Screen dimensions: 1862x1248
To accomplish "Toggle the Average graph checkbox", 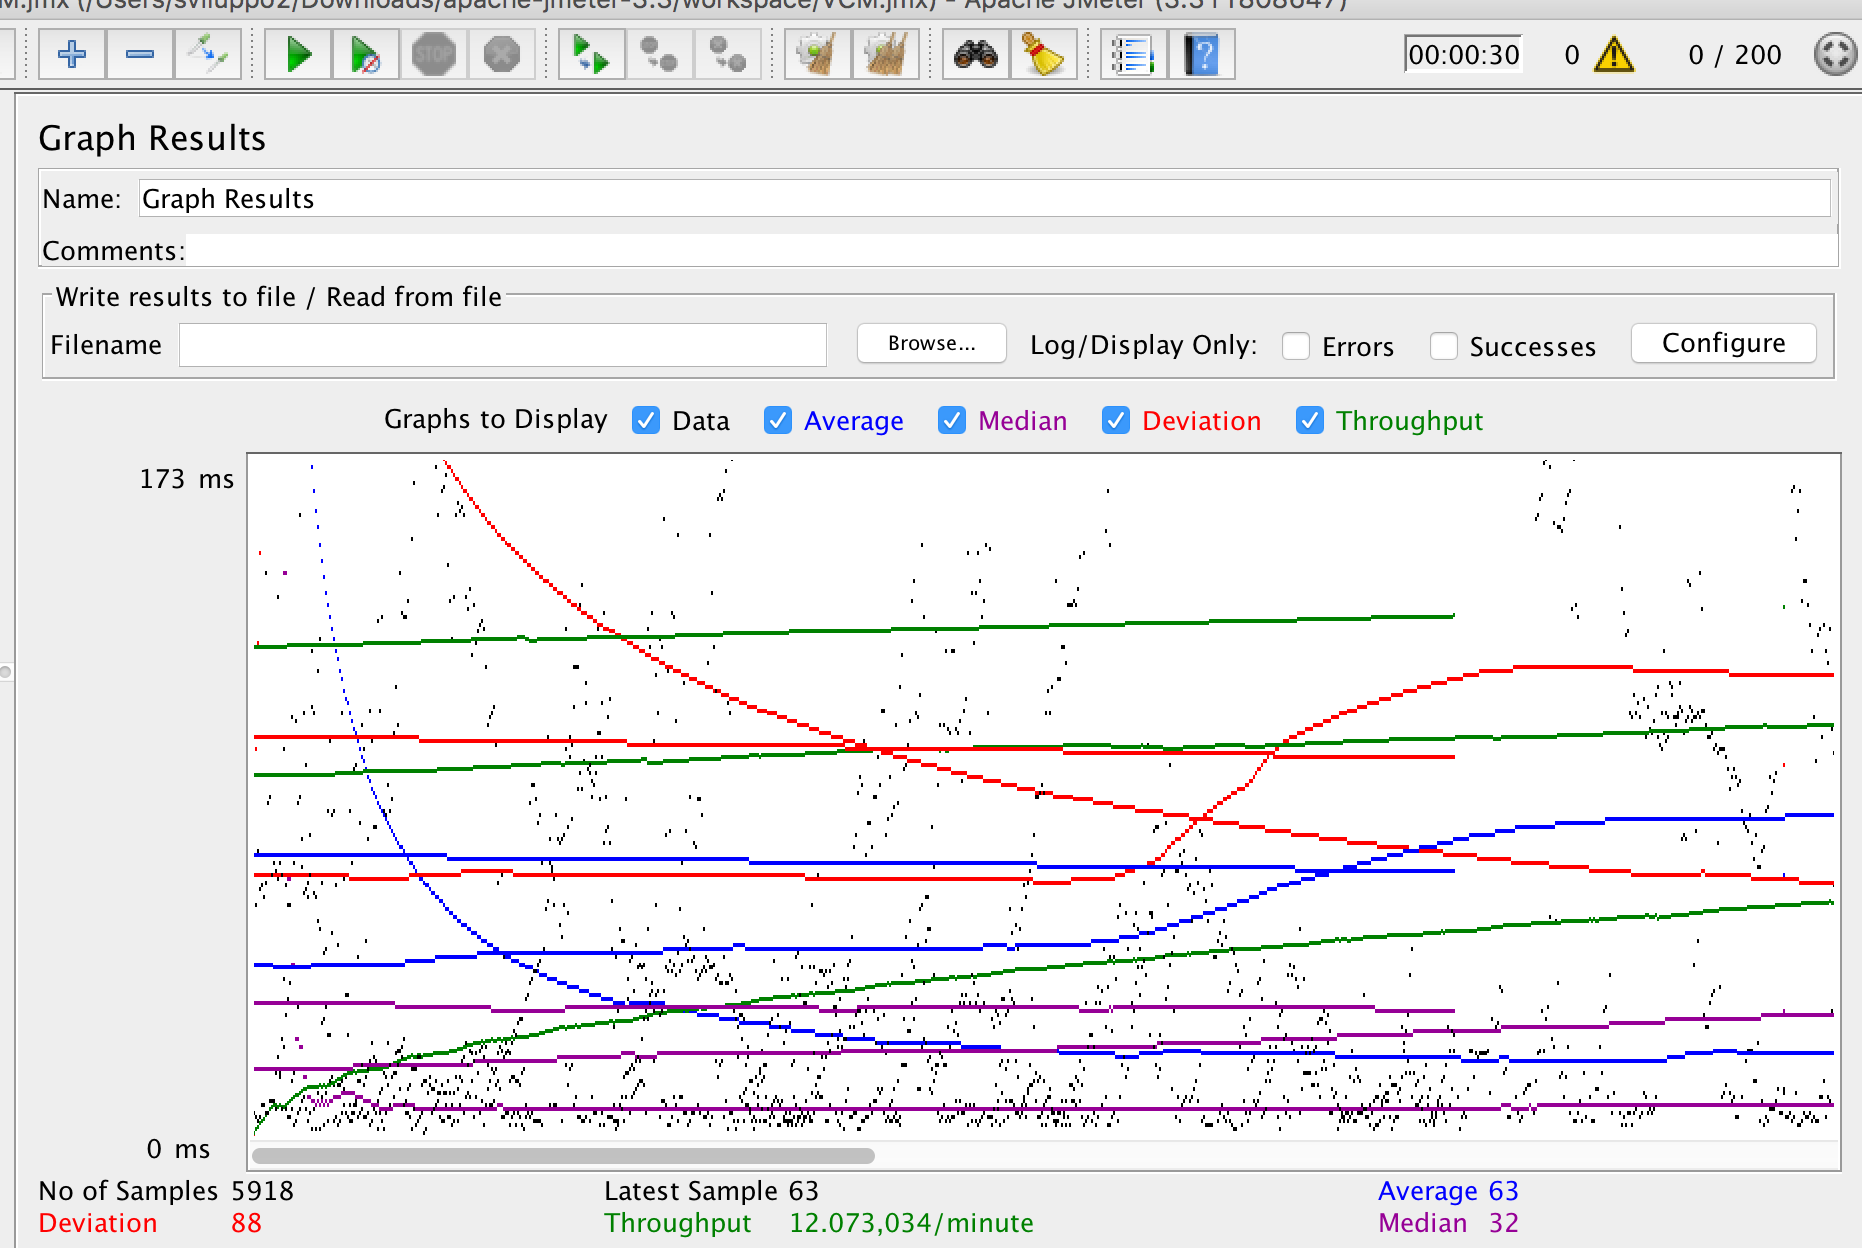I will (778, 420).
